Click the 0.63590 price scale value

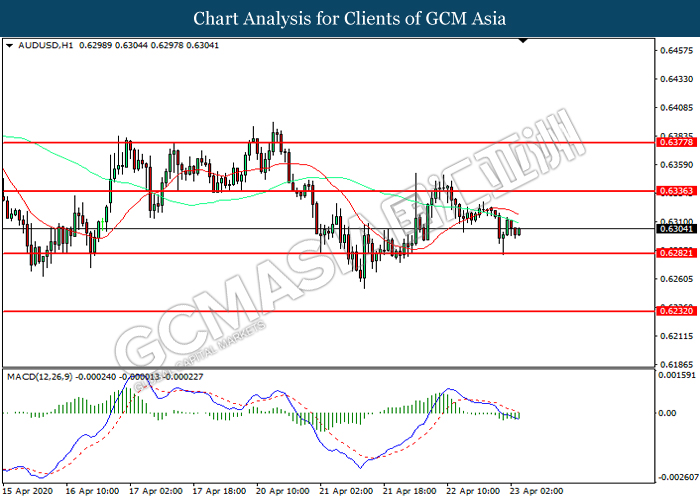676,165
